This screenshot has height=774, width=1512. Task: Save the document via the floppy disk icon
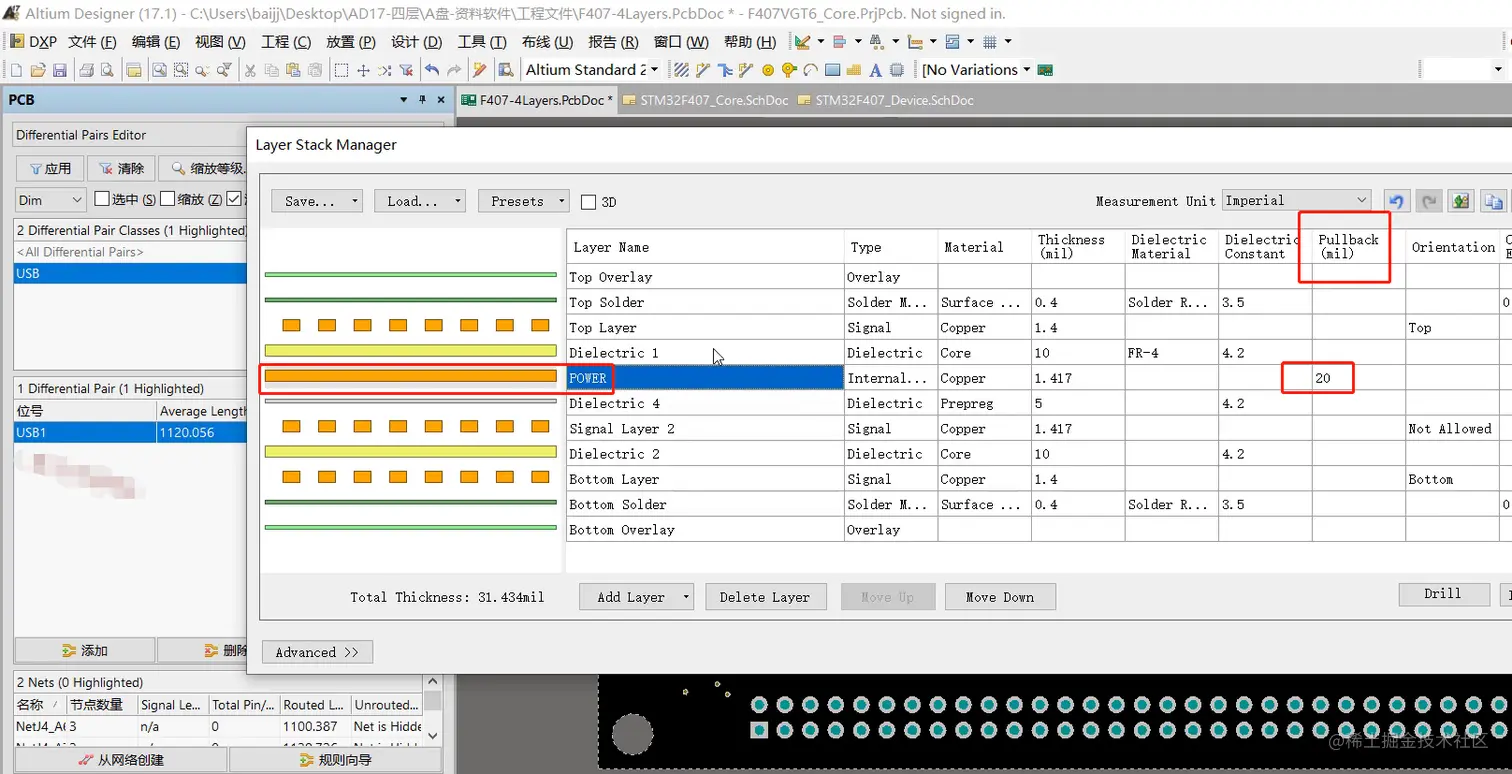coord(59,70)
